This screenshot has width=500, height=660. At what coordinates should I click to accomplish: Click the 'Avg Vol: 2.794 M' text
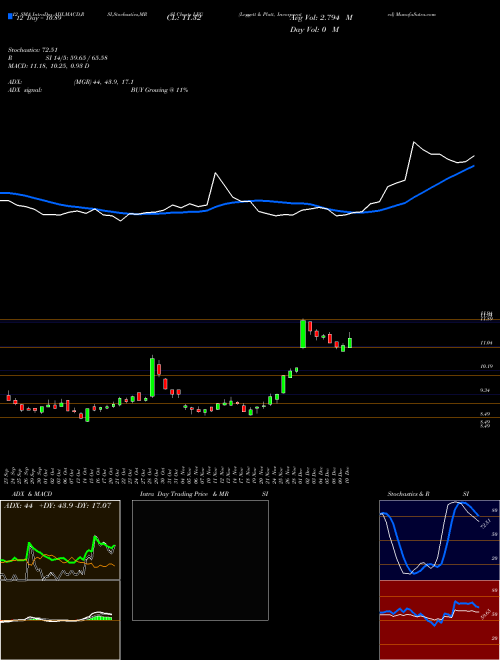pyautogui.click(x=321, y=18)
